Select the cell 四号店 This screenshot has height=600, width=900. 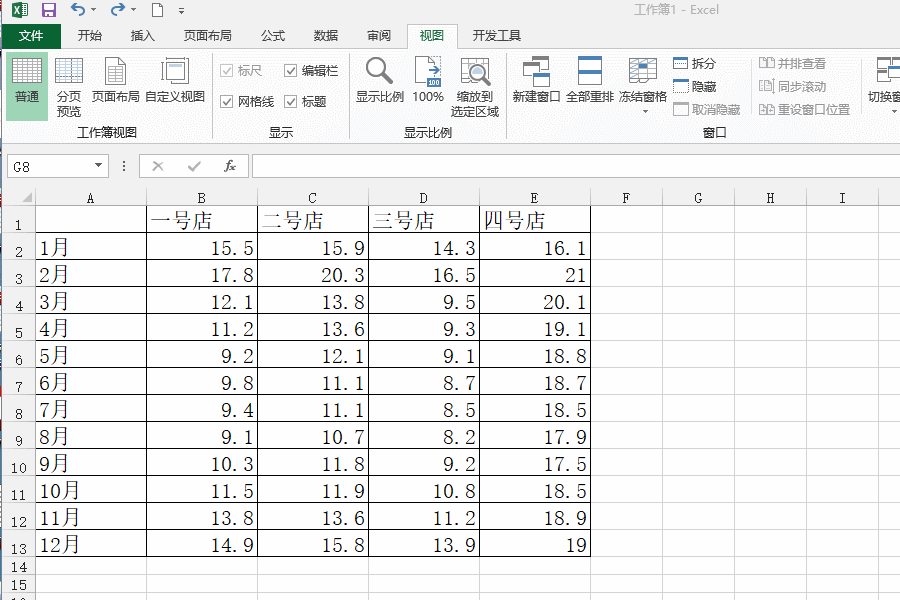point(534,220)
